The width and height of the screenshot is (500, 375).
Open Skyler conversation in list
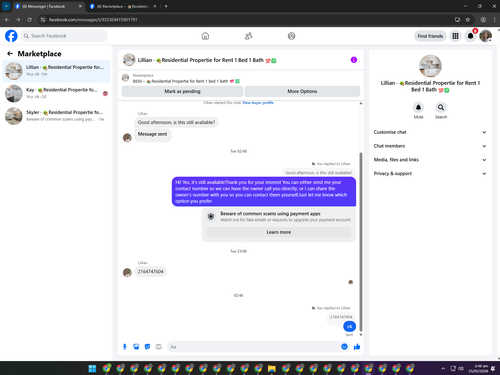[x=56, y=116]
